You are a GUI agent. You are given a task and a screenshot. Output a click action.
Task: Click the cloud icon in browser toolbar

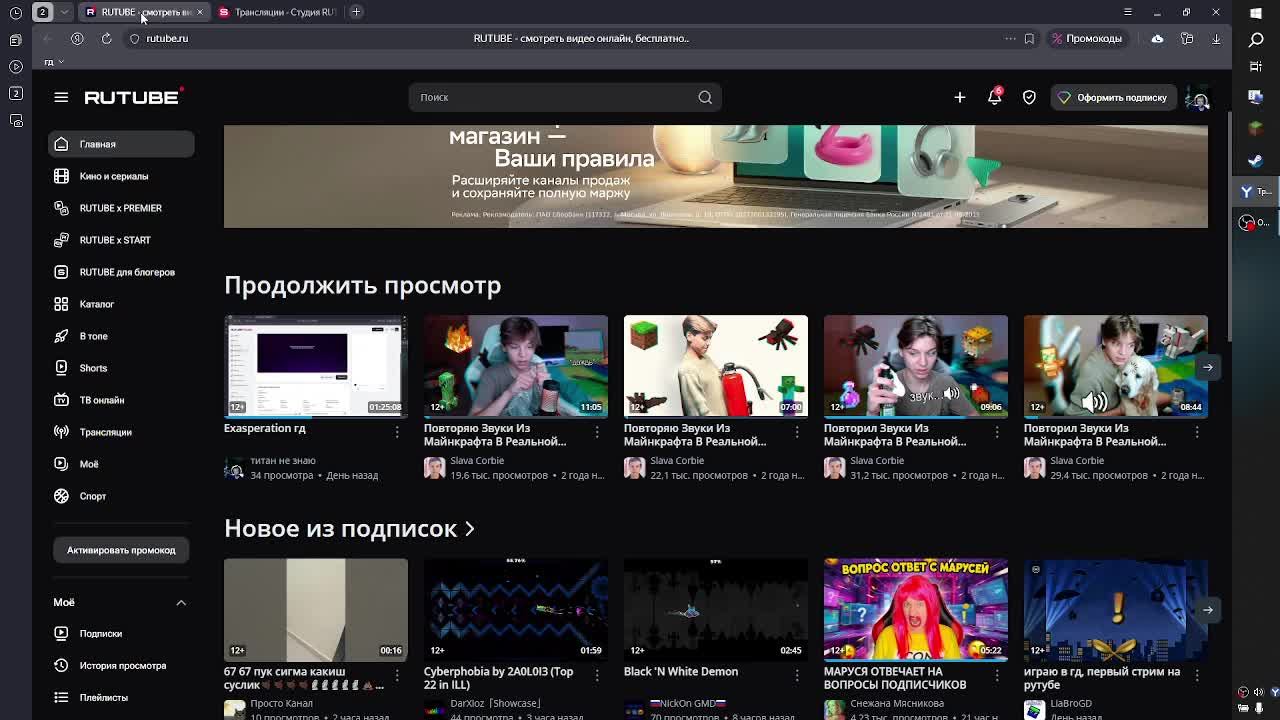click(1157, 38)
